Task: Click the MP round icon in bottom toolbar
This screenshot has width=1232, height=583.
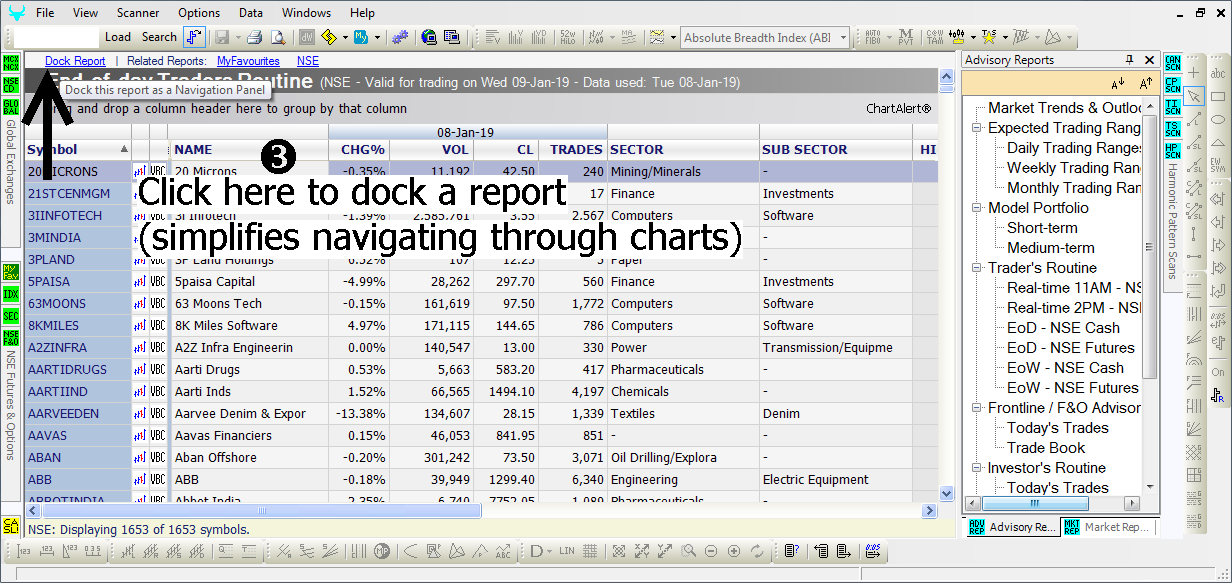Action: 381,550
